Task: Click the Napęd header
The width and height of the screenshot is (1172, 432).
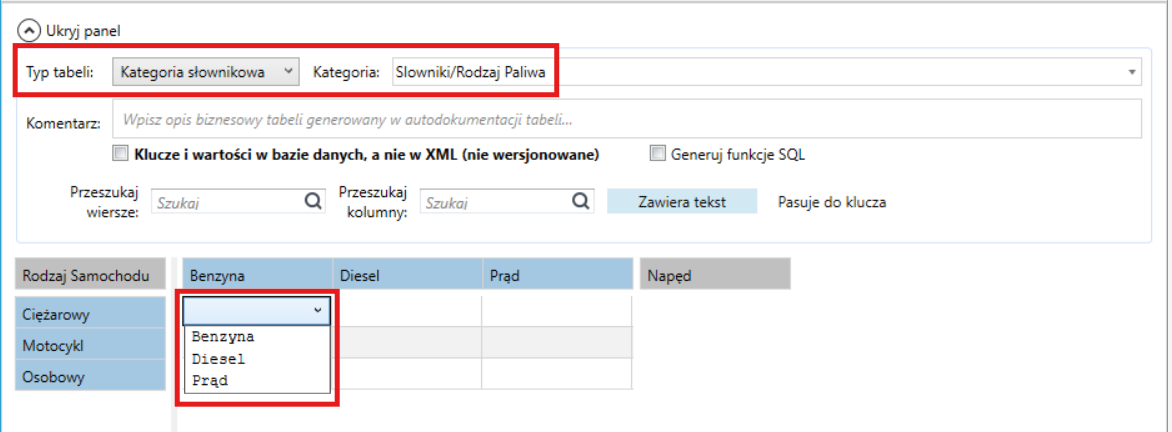Action: [715, 274]
